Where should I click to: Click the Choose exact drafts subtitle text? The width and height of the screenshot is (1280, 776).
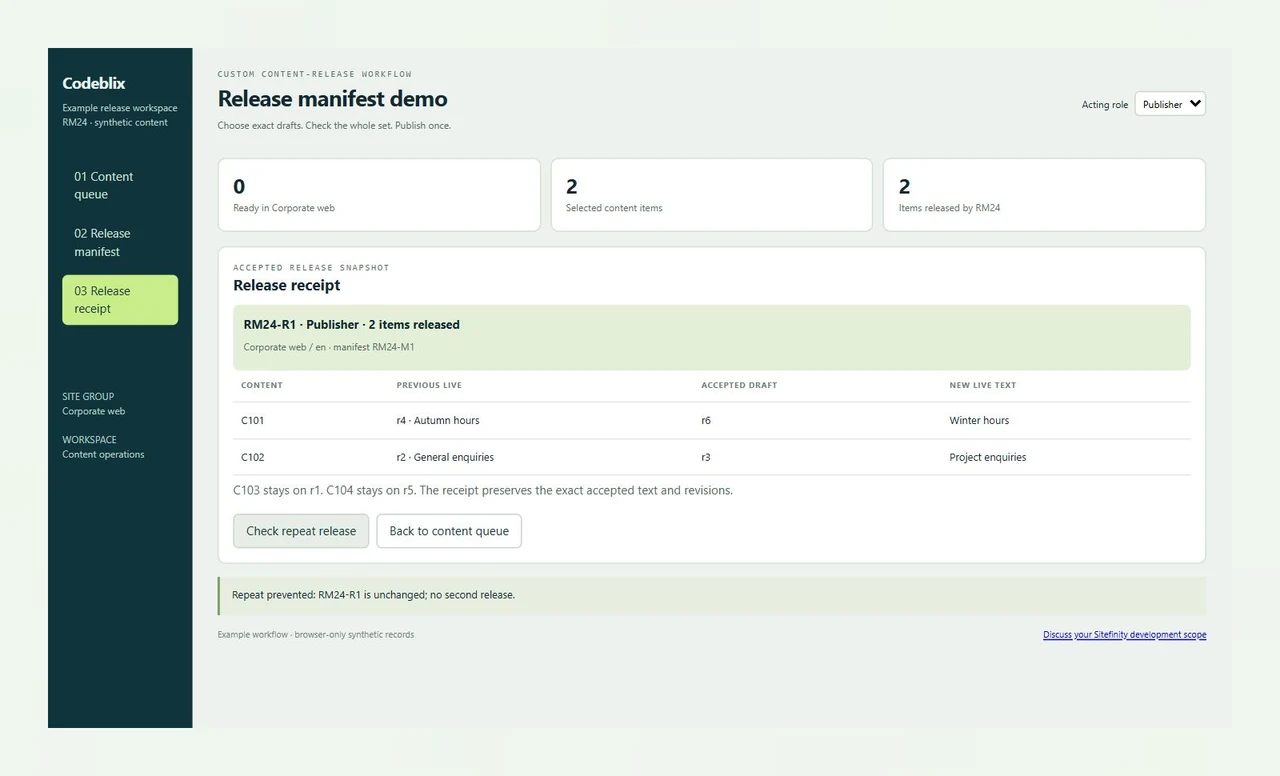tap(334, 126)
